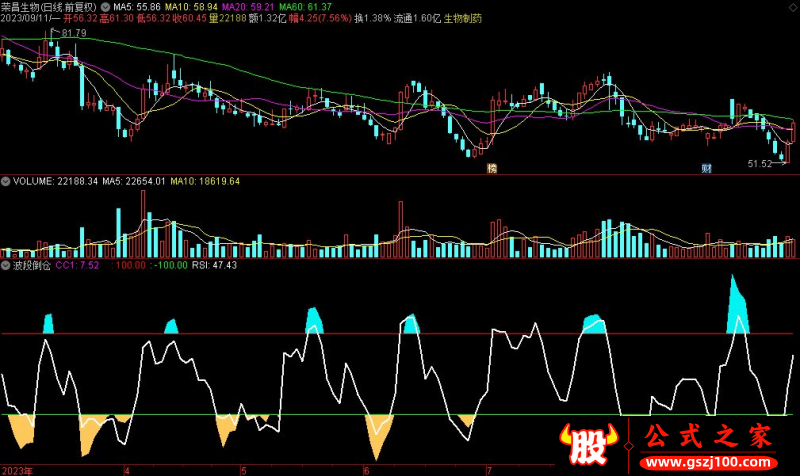Click the 榜 badge icon below the candlesticks
Image resolution: width=800 pixels, height=476 pixels.
[x=492, y=168]
